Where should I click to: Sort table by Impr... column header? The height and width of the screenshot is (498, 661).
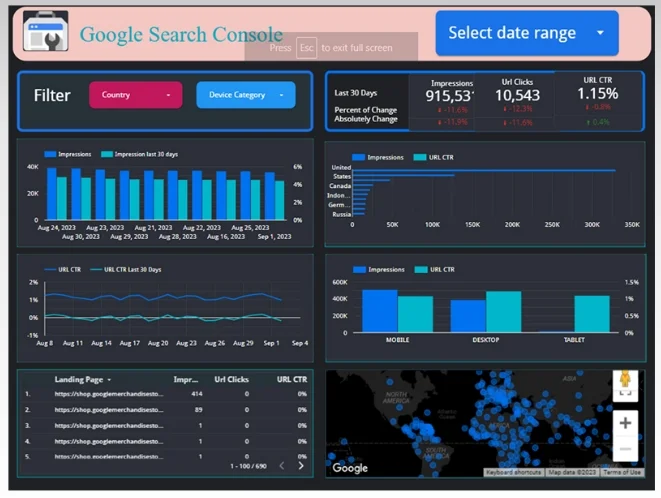(185, 380)
